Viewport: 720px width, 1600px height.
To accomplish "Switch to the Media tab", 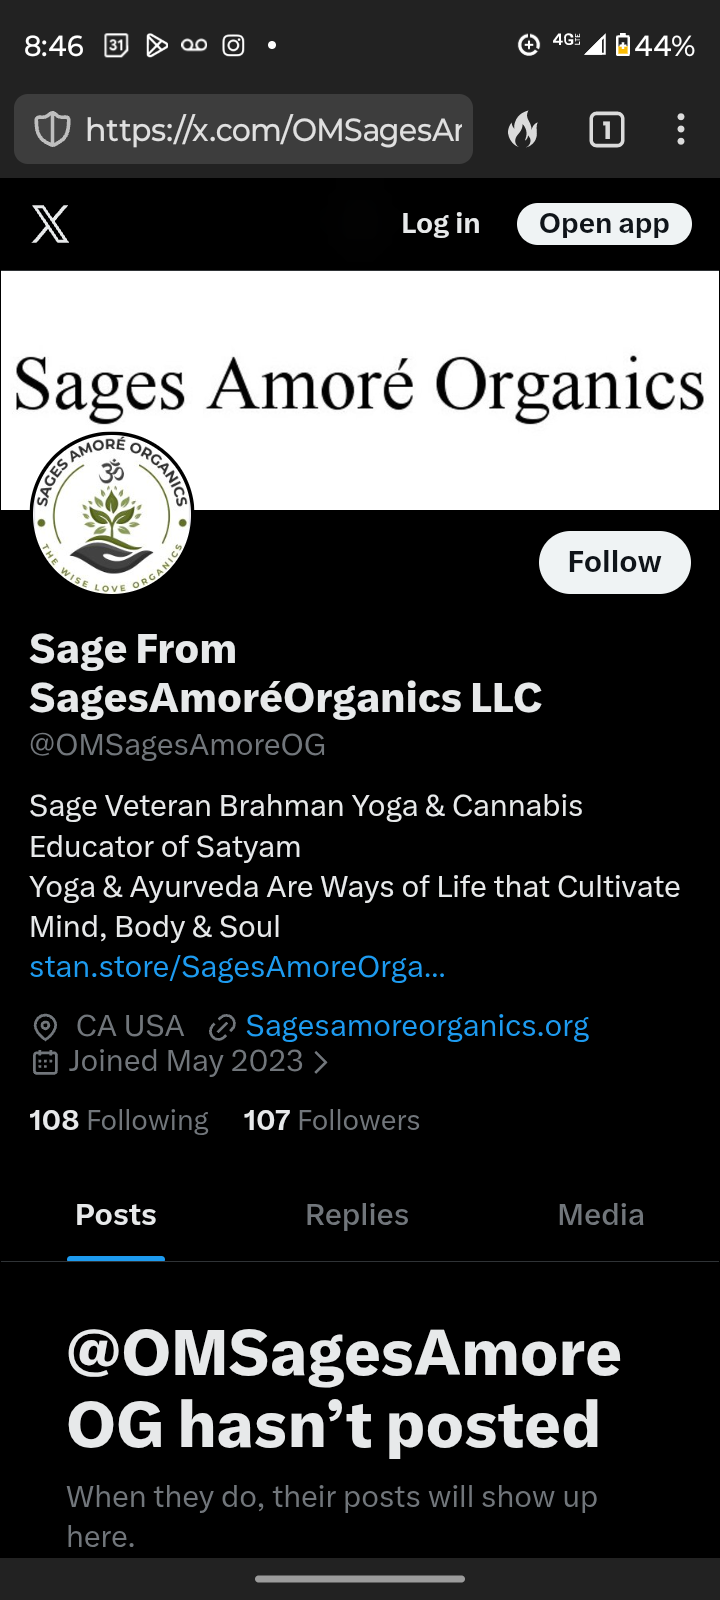I will pos(601,1215).
